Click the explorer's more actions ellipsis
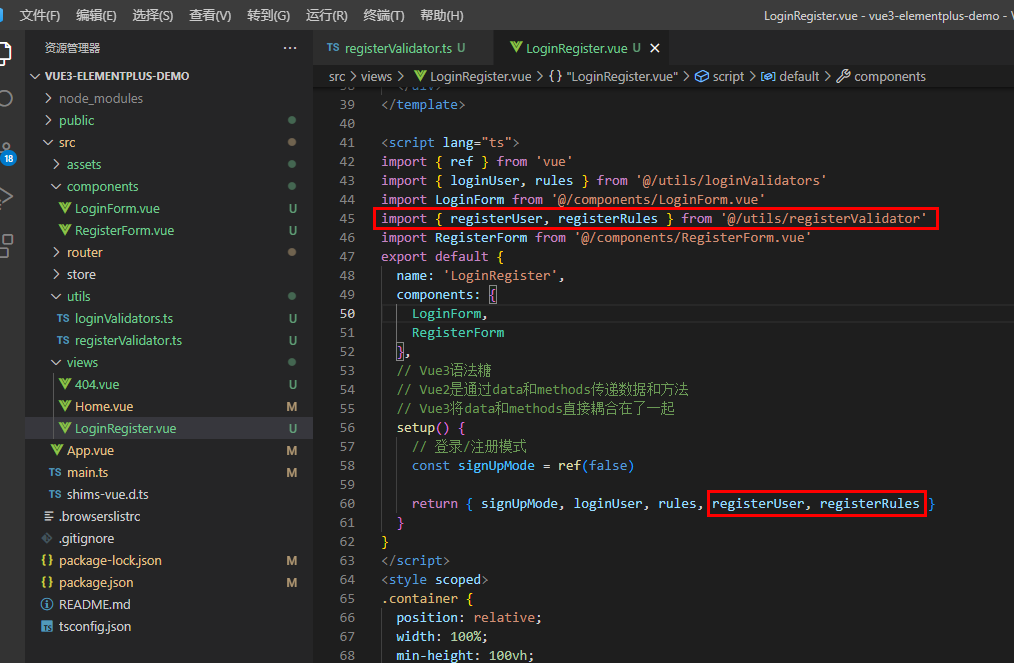The height and width of the screenshot is (663, 1014). (290, 48)
